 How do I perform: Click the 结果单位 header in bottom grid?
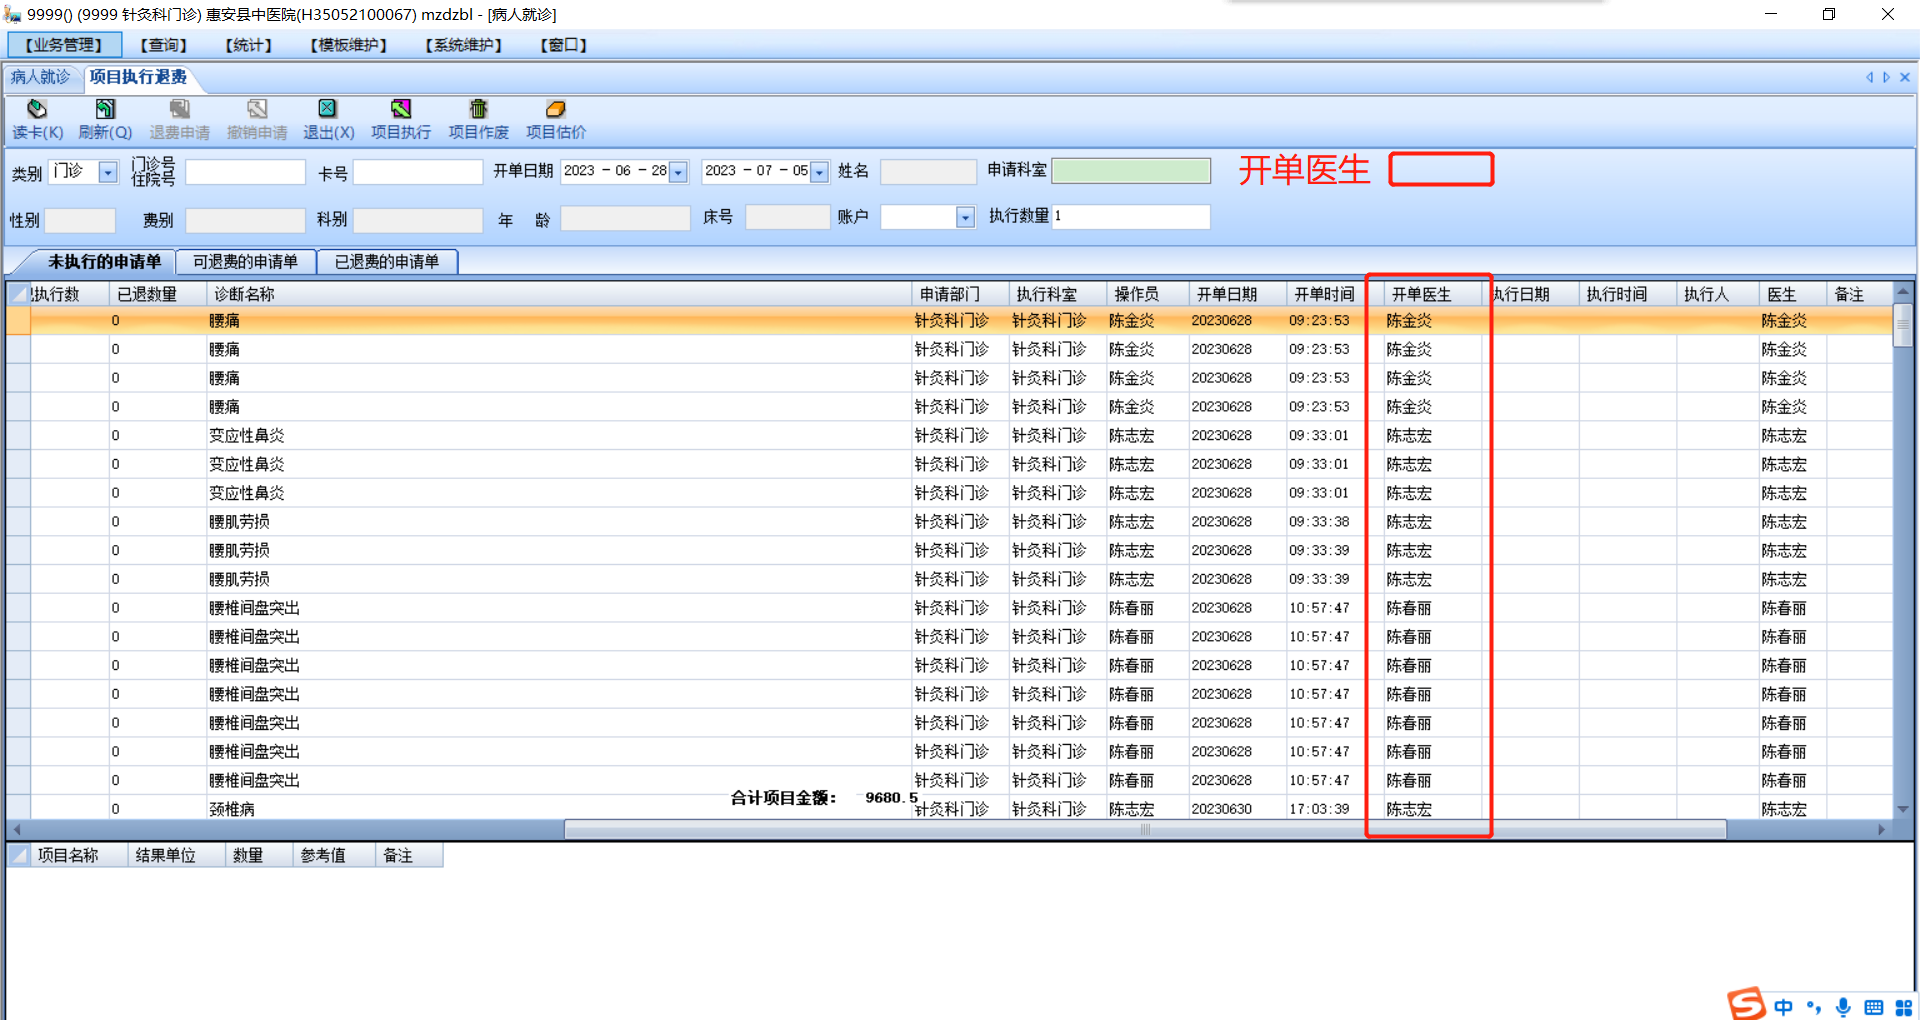[x=176, y=855]
